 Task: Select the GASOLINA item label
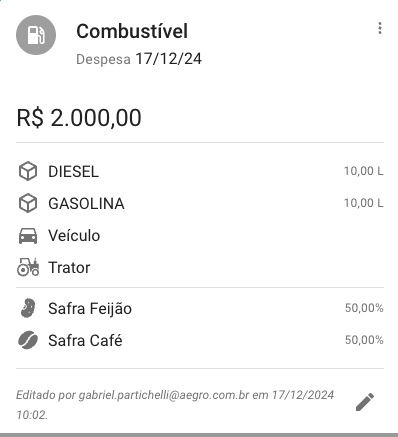point(86,204)
